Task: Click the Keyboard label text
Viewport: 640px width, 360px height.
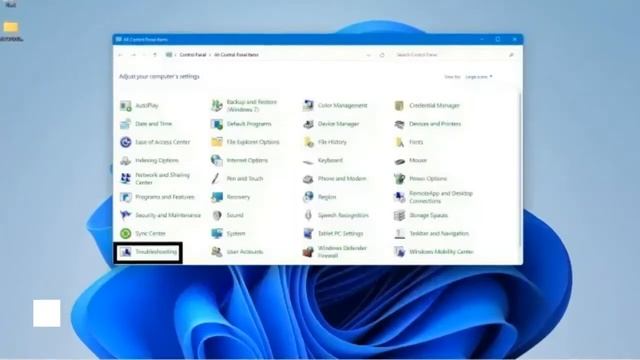Action: [330, 160]
